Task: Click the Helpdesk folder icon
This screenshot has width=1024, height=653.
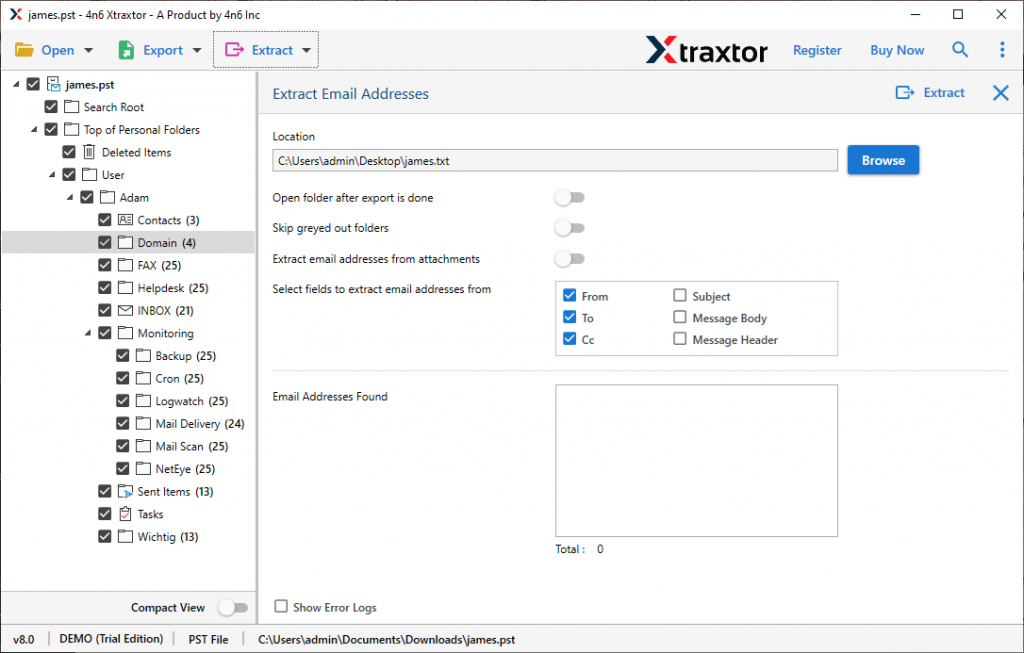Action: click(x=125, y=287)
